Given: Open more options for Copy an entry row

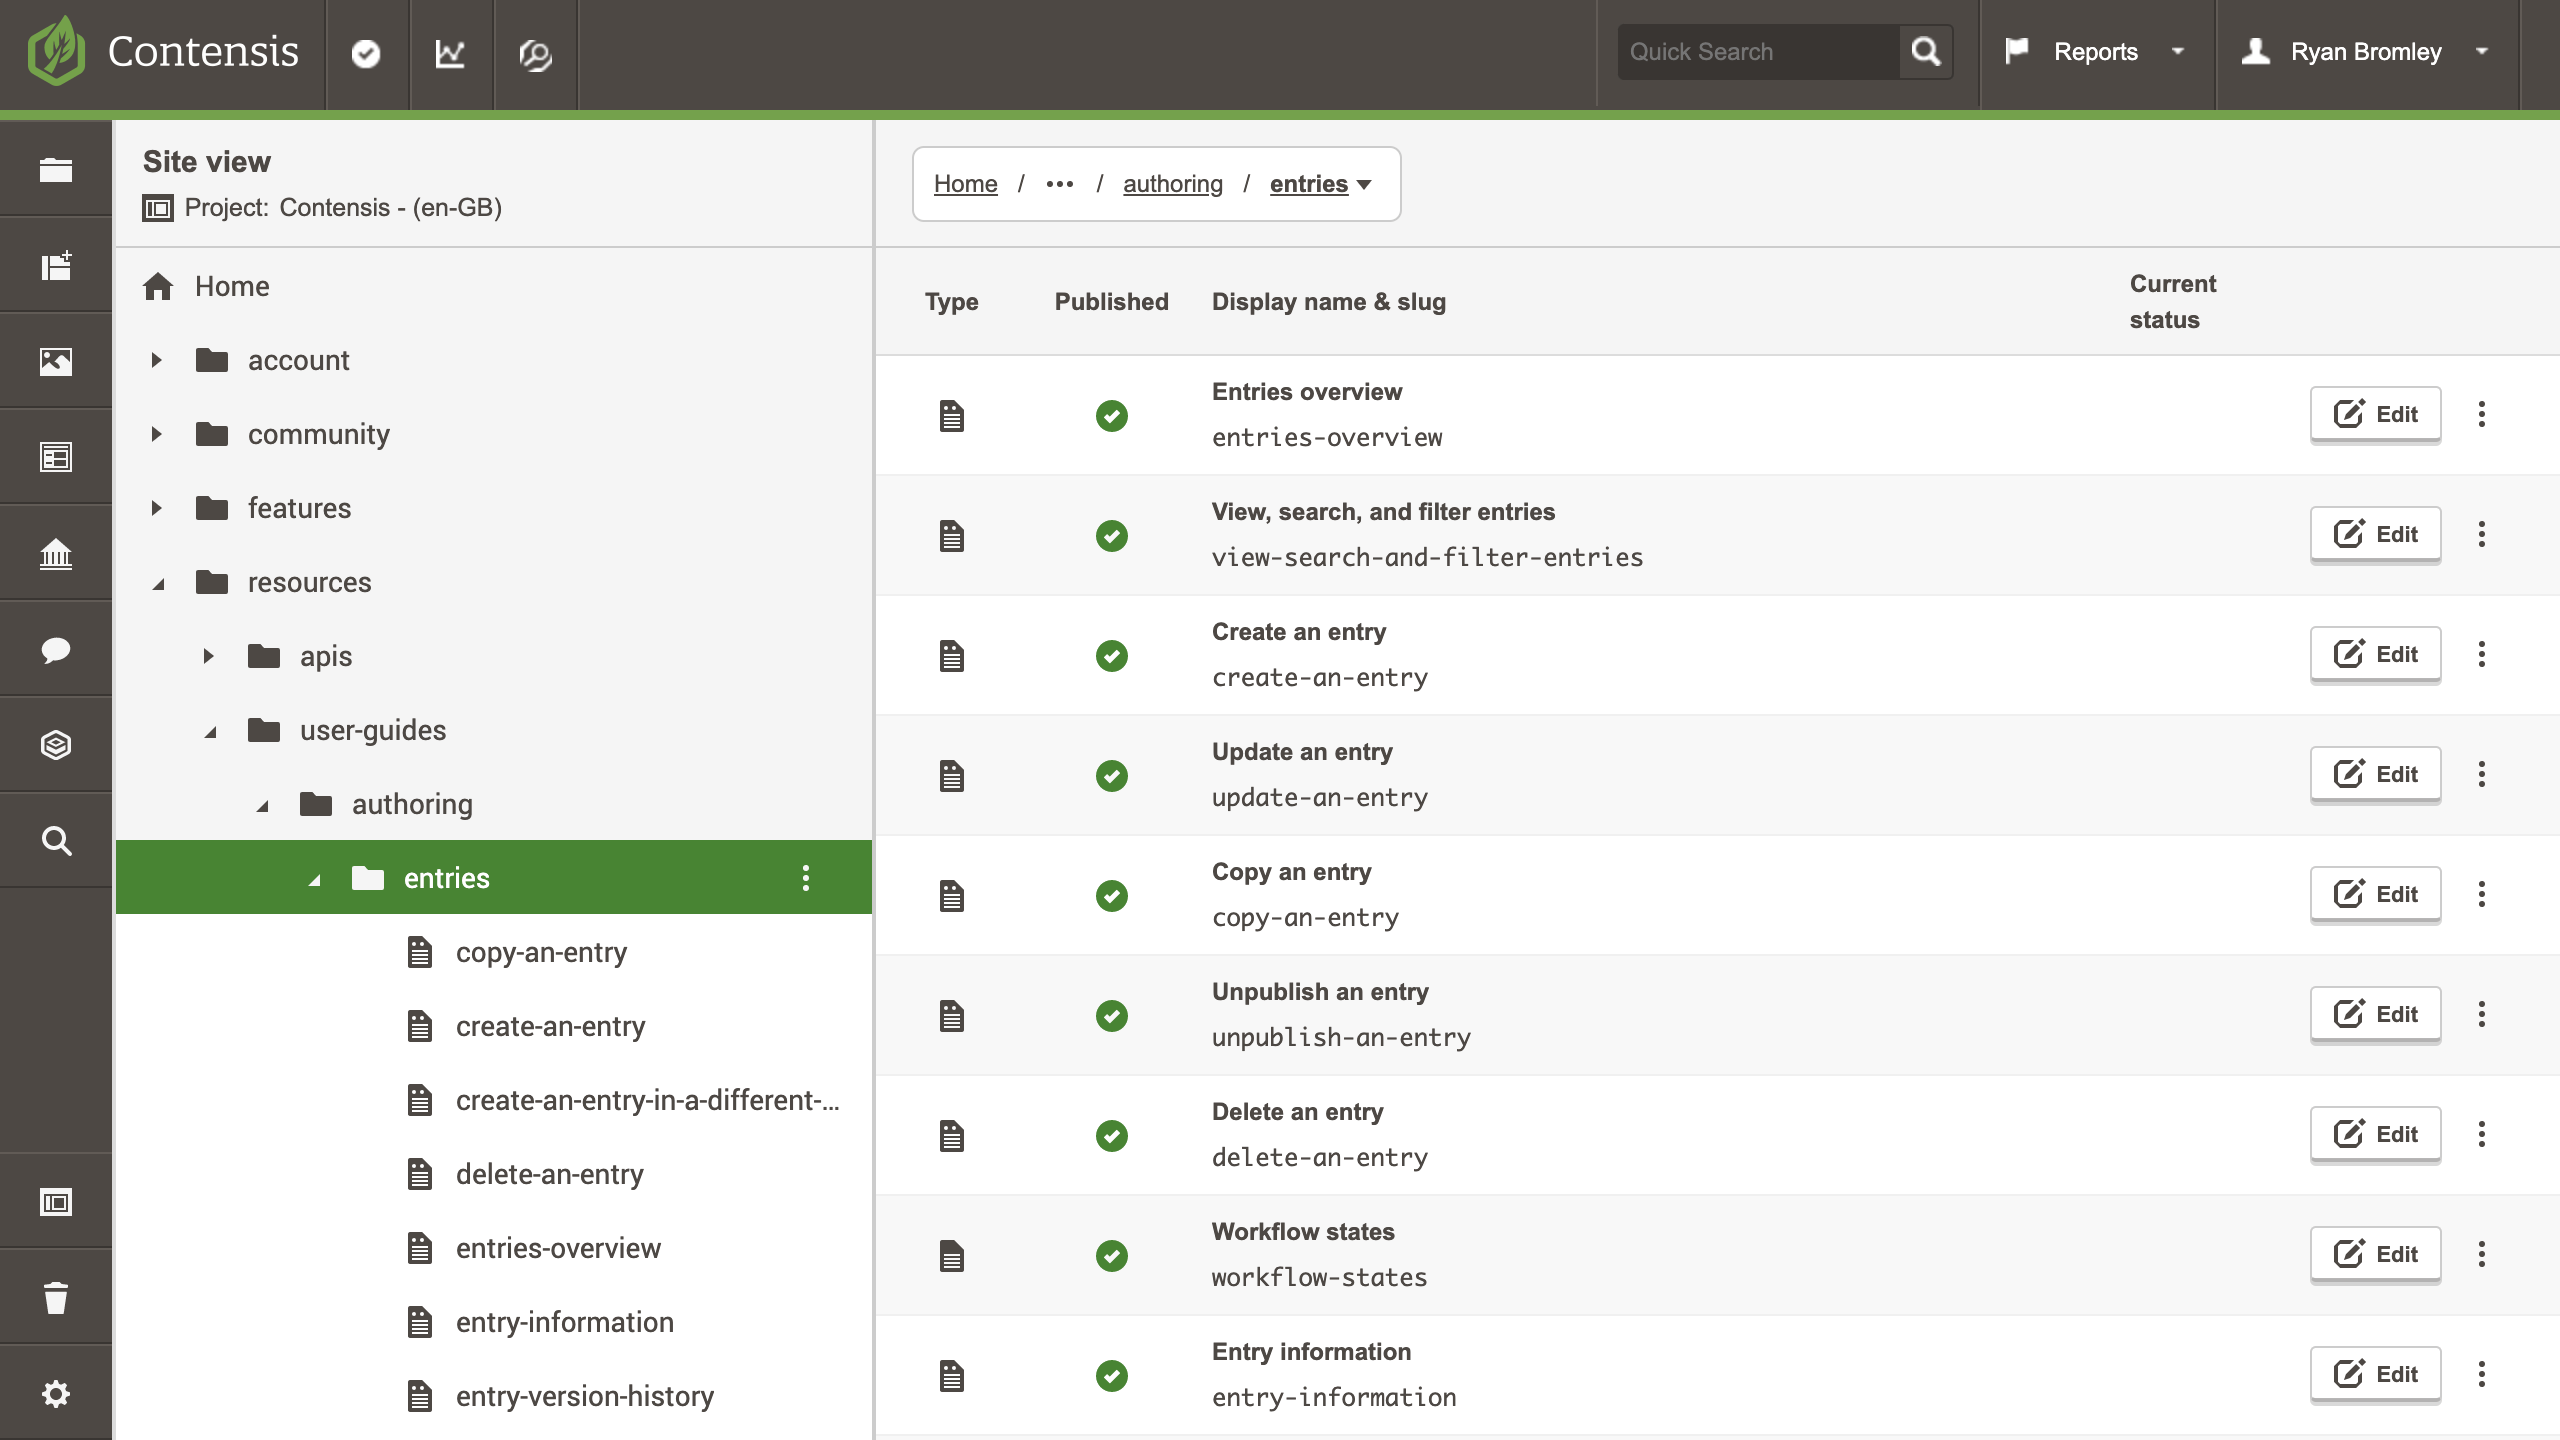Looking at the screenshot, I should 2482,894.
